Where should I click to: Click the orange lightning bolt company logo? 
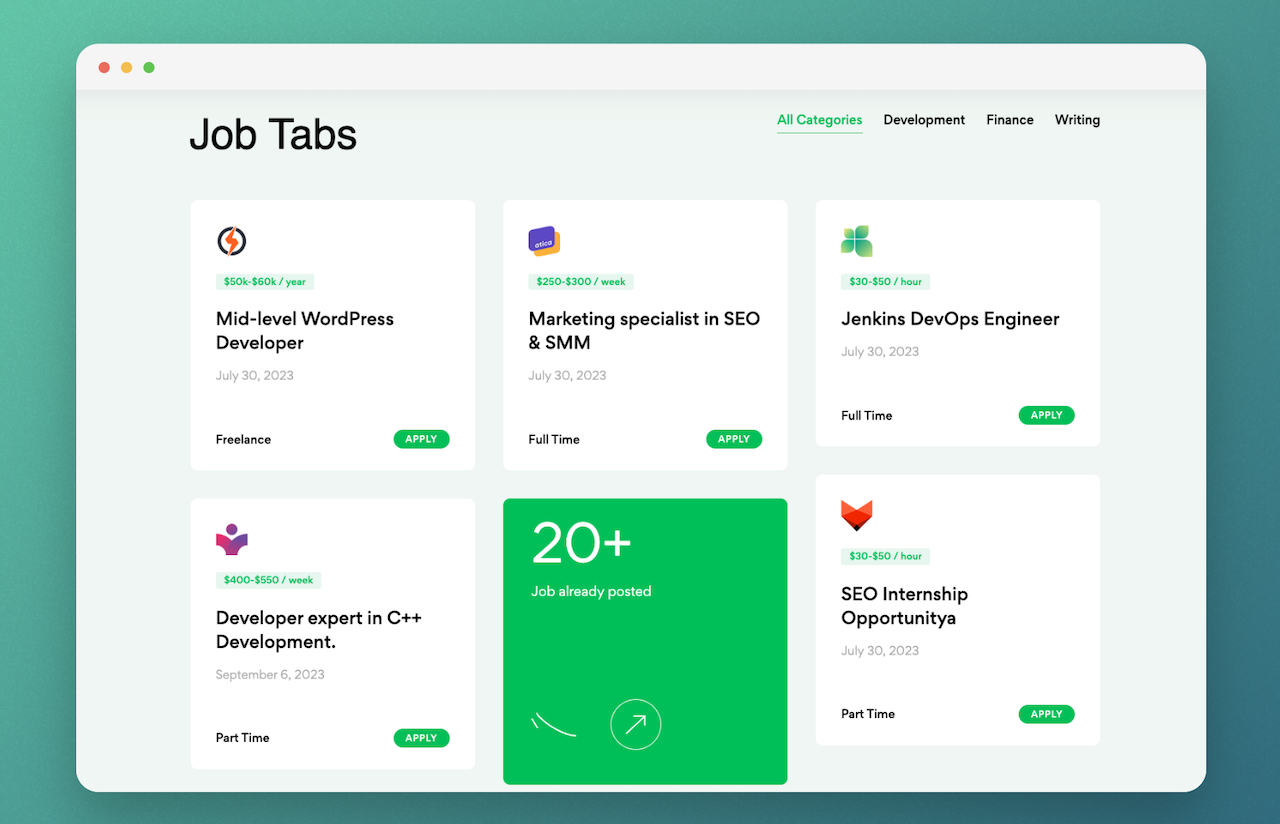[231, 241]
